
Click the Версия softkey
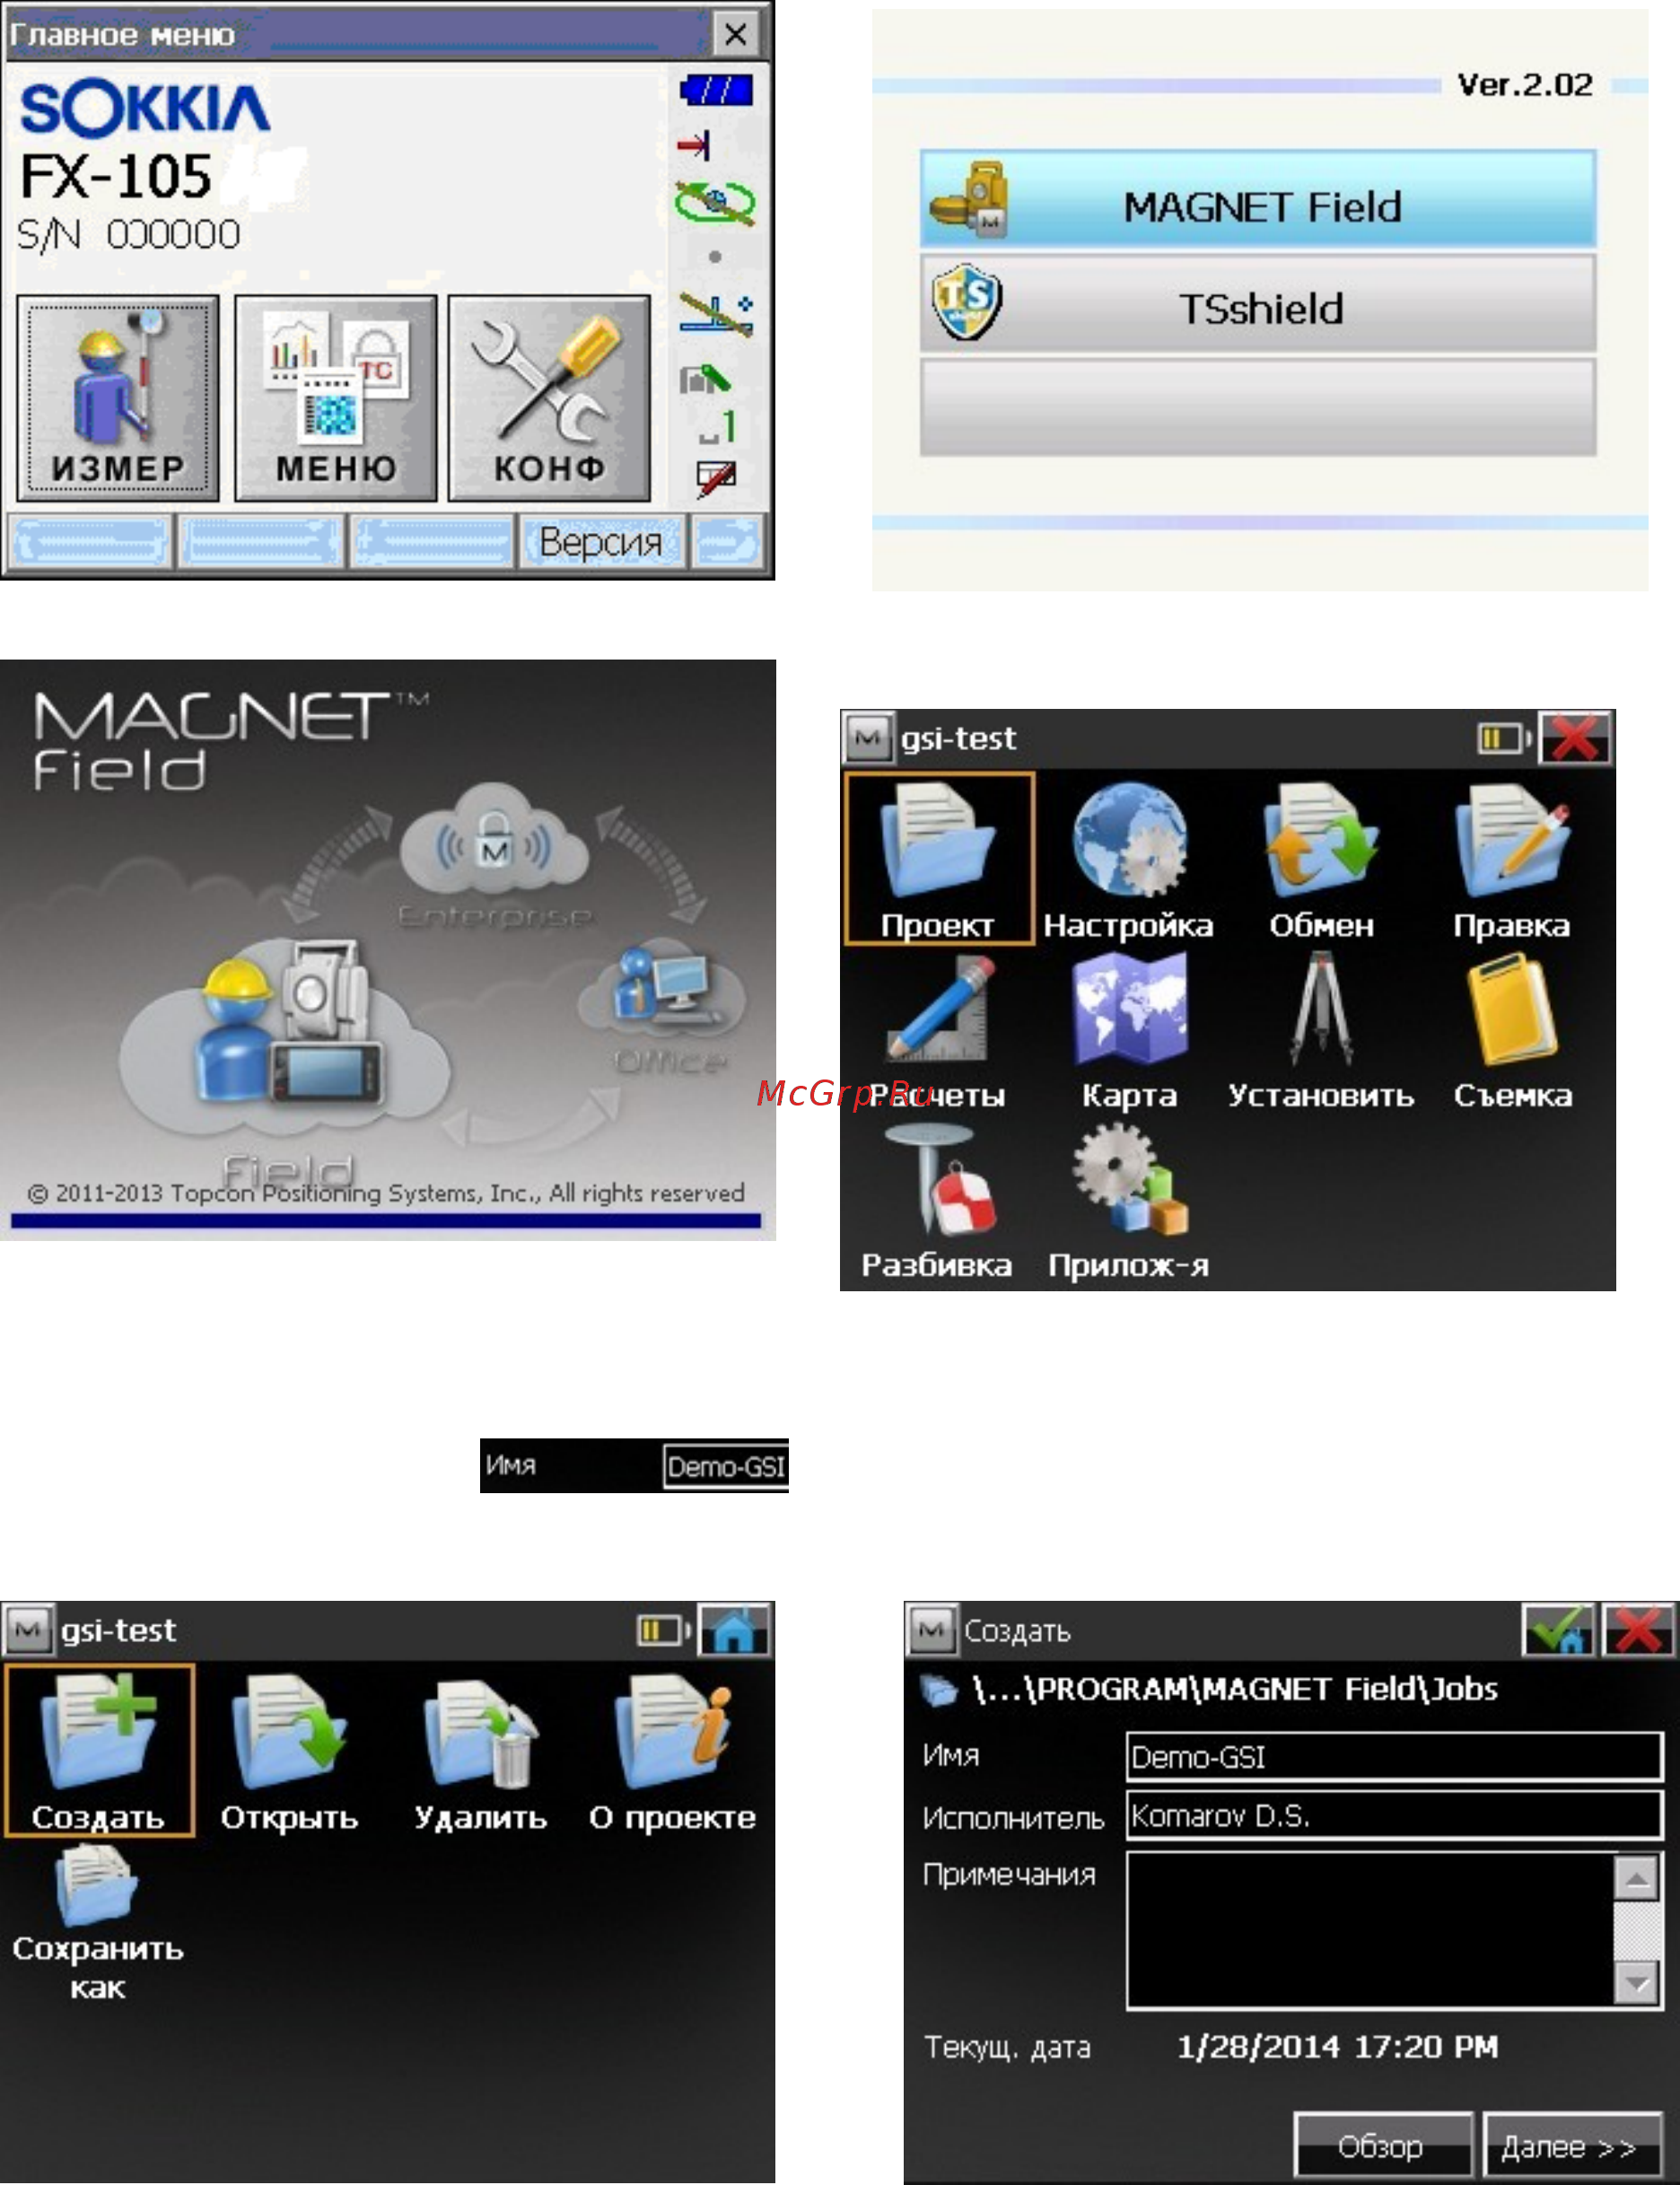coord(601,542)
